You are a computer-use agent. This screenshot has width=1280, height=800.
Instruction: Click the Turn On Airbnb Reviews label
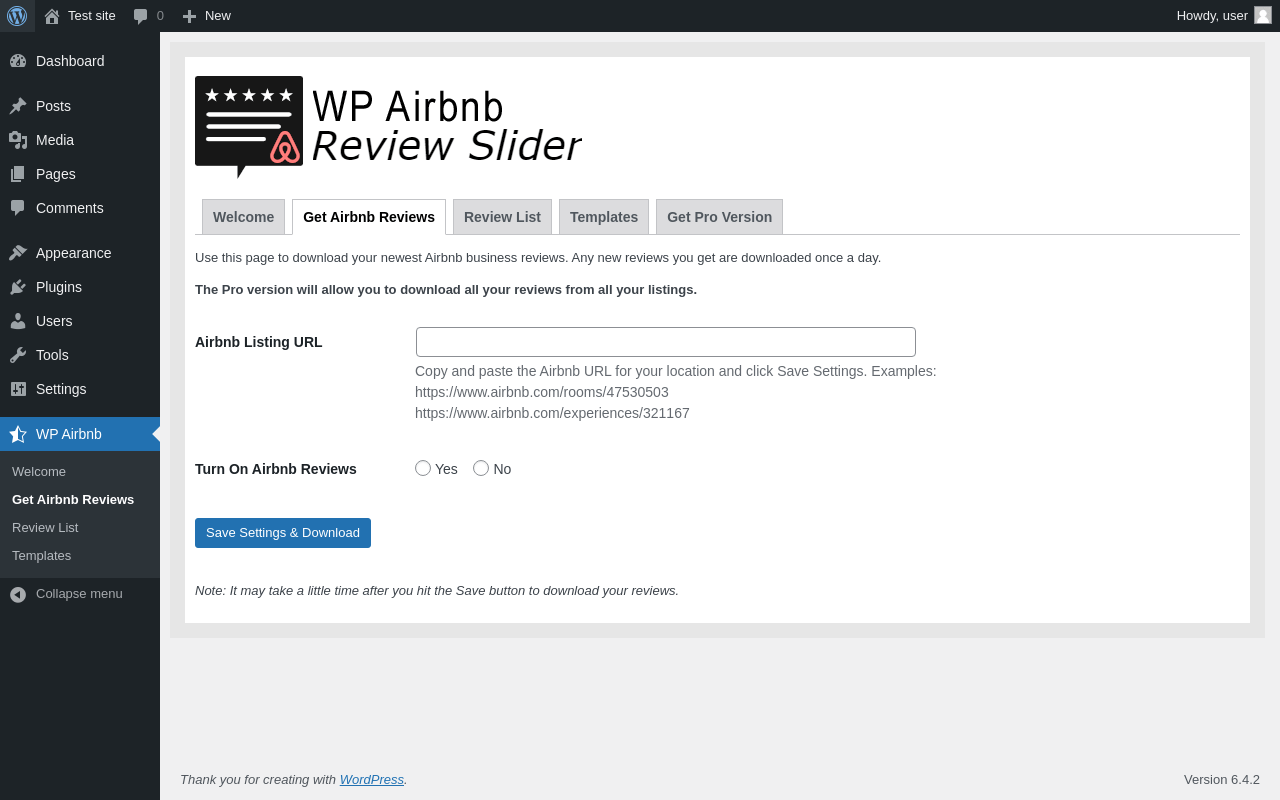click(x=276, y=469)
